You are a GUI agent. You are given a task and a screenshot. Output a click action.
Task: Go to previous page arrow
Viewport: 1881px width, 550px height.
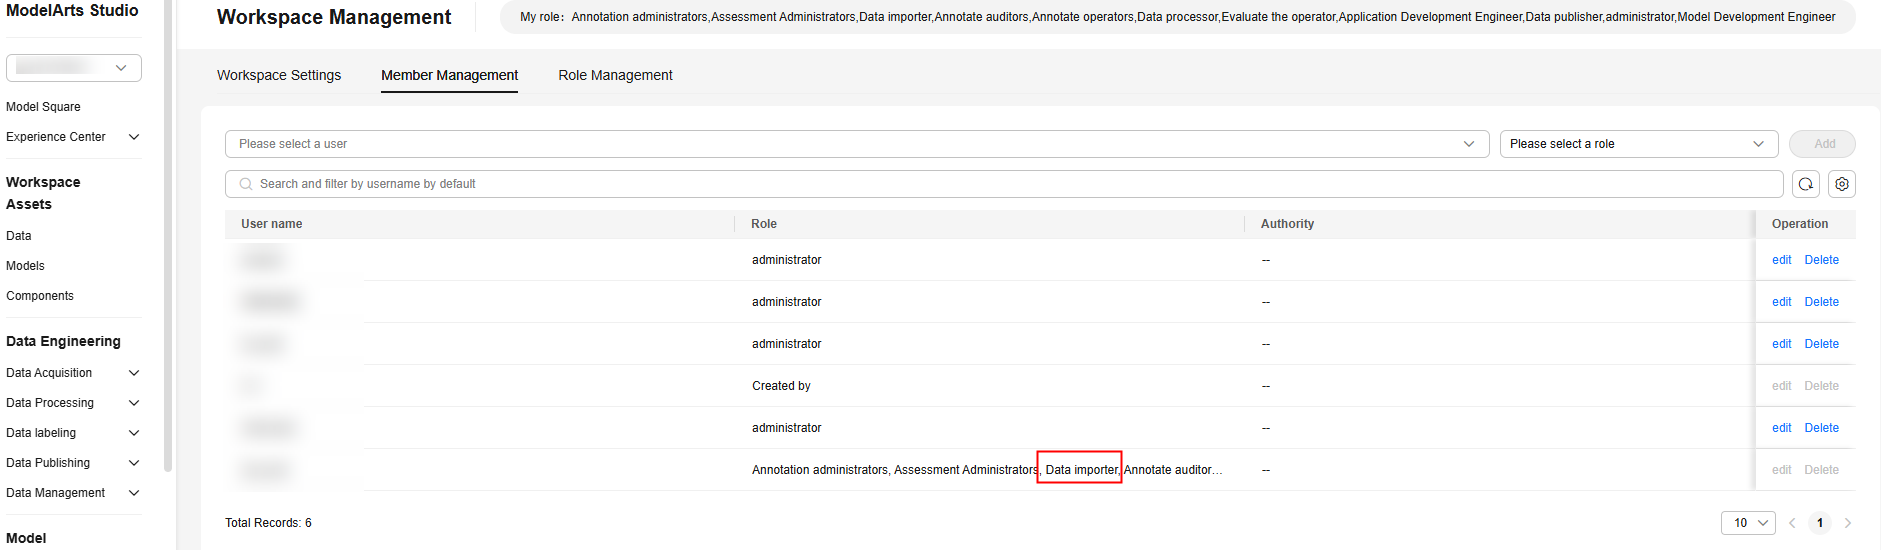pos(1792,523)
